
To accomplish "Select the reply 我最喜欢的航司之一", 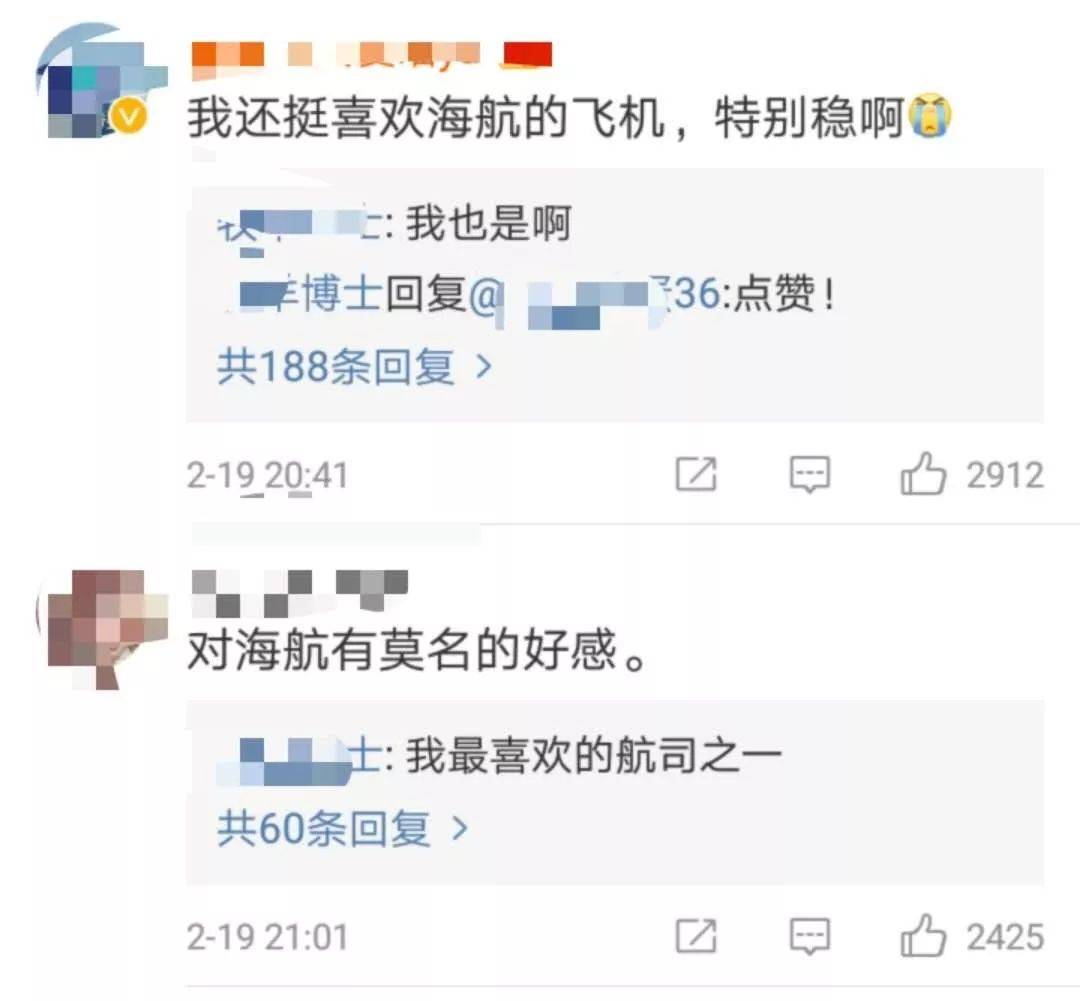I will (594, 755).
